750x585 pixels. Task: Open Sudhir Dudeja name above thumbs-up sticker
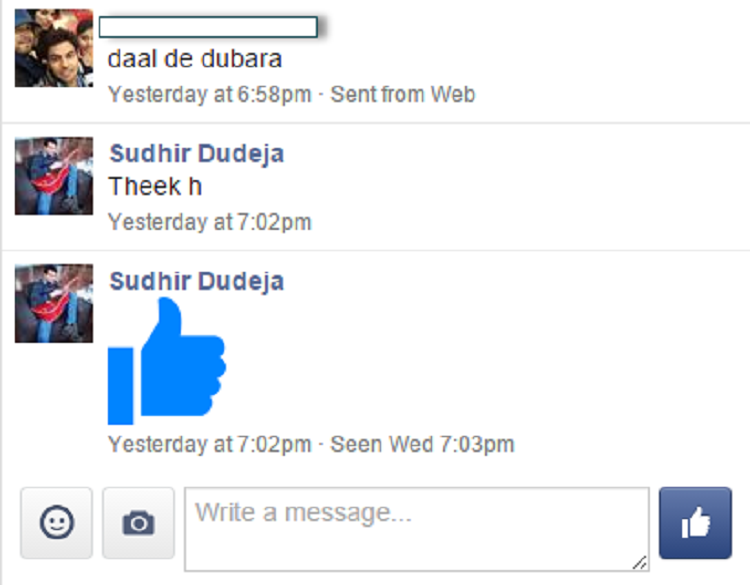(197, 281)
